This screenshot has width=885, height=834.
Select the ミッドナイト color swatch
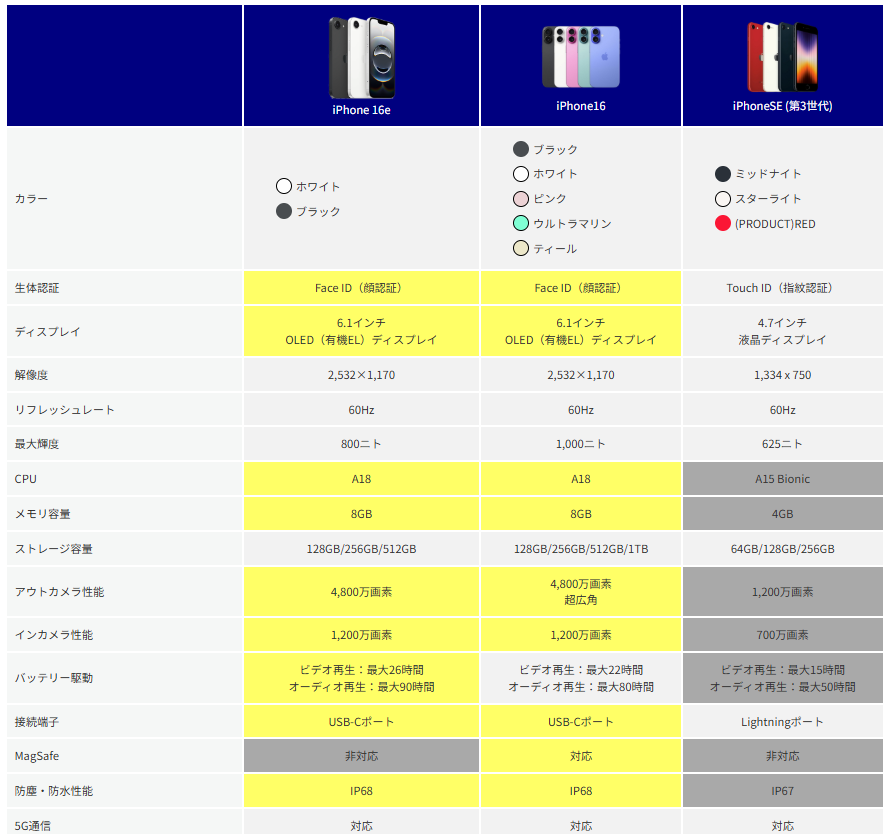point(723,174)
